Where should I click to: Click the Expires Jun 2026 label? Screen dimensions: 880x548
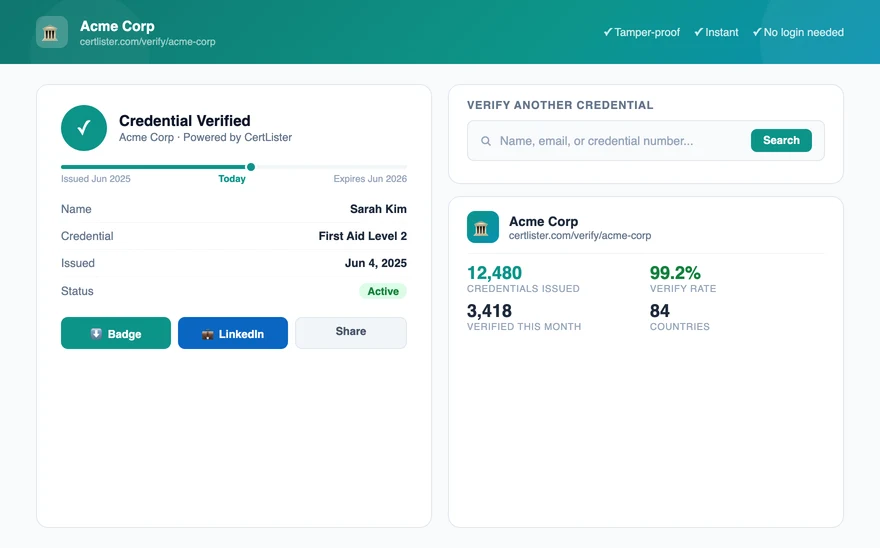(370, 179)
